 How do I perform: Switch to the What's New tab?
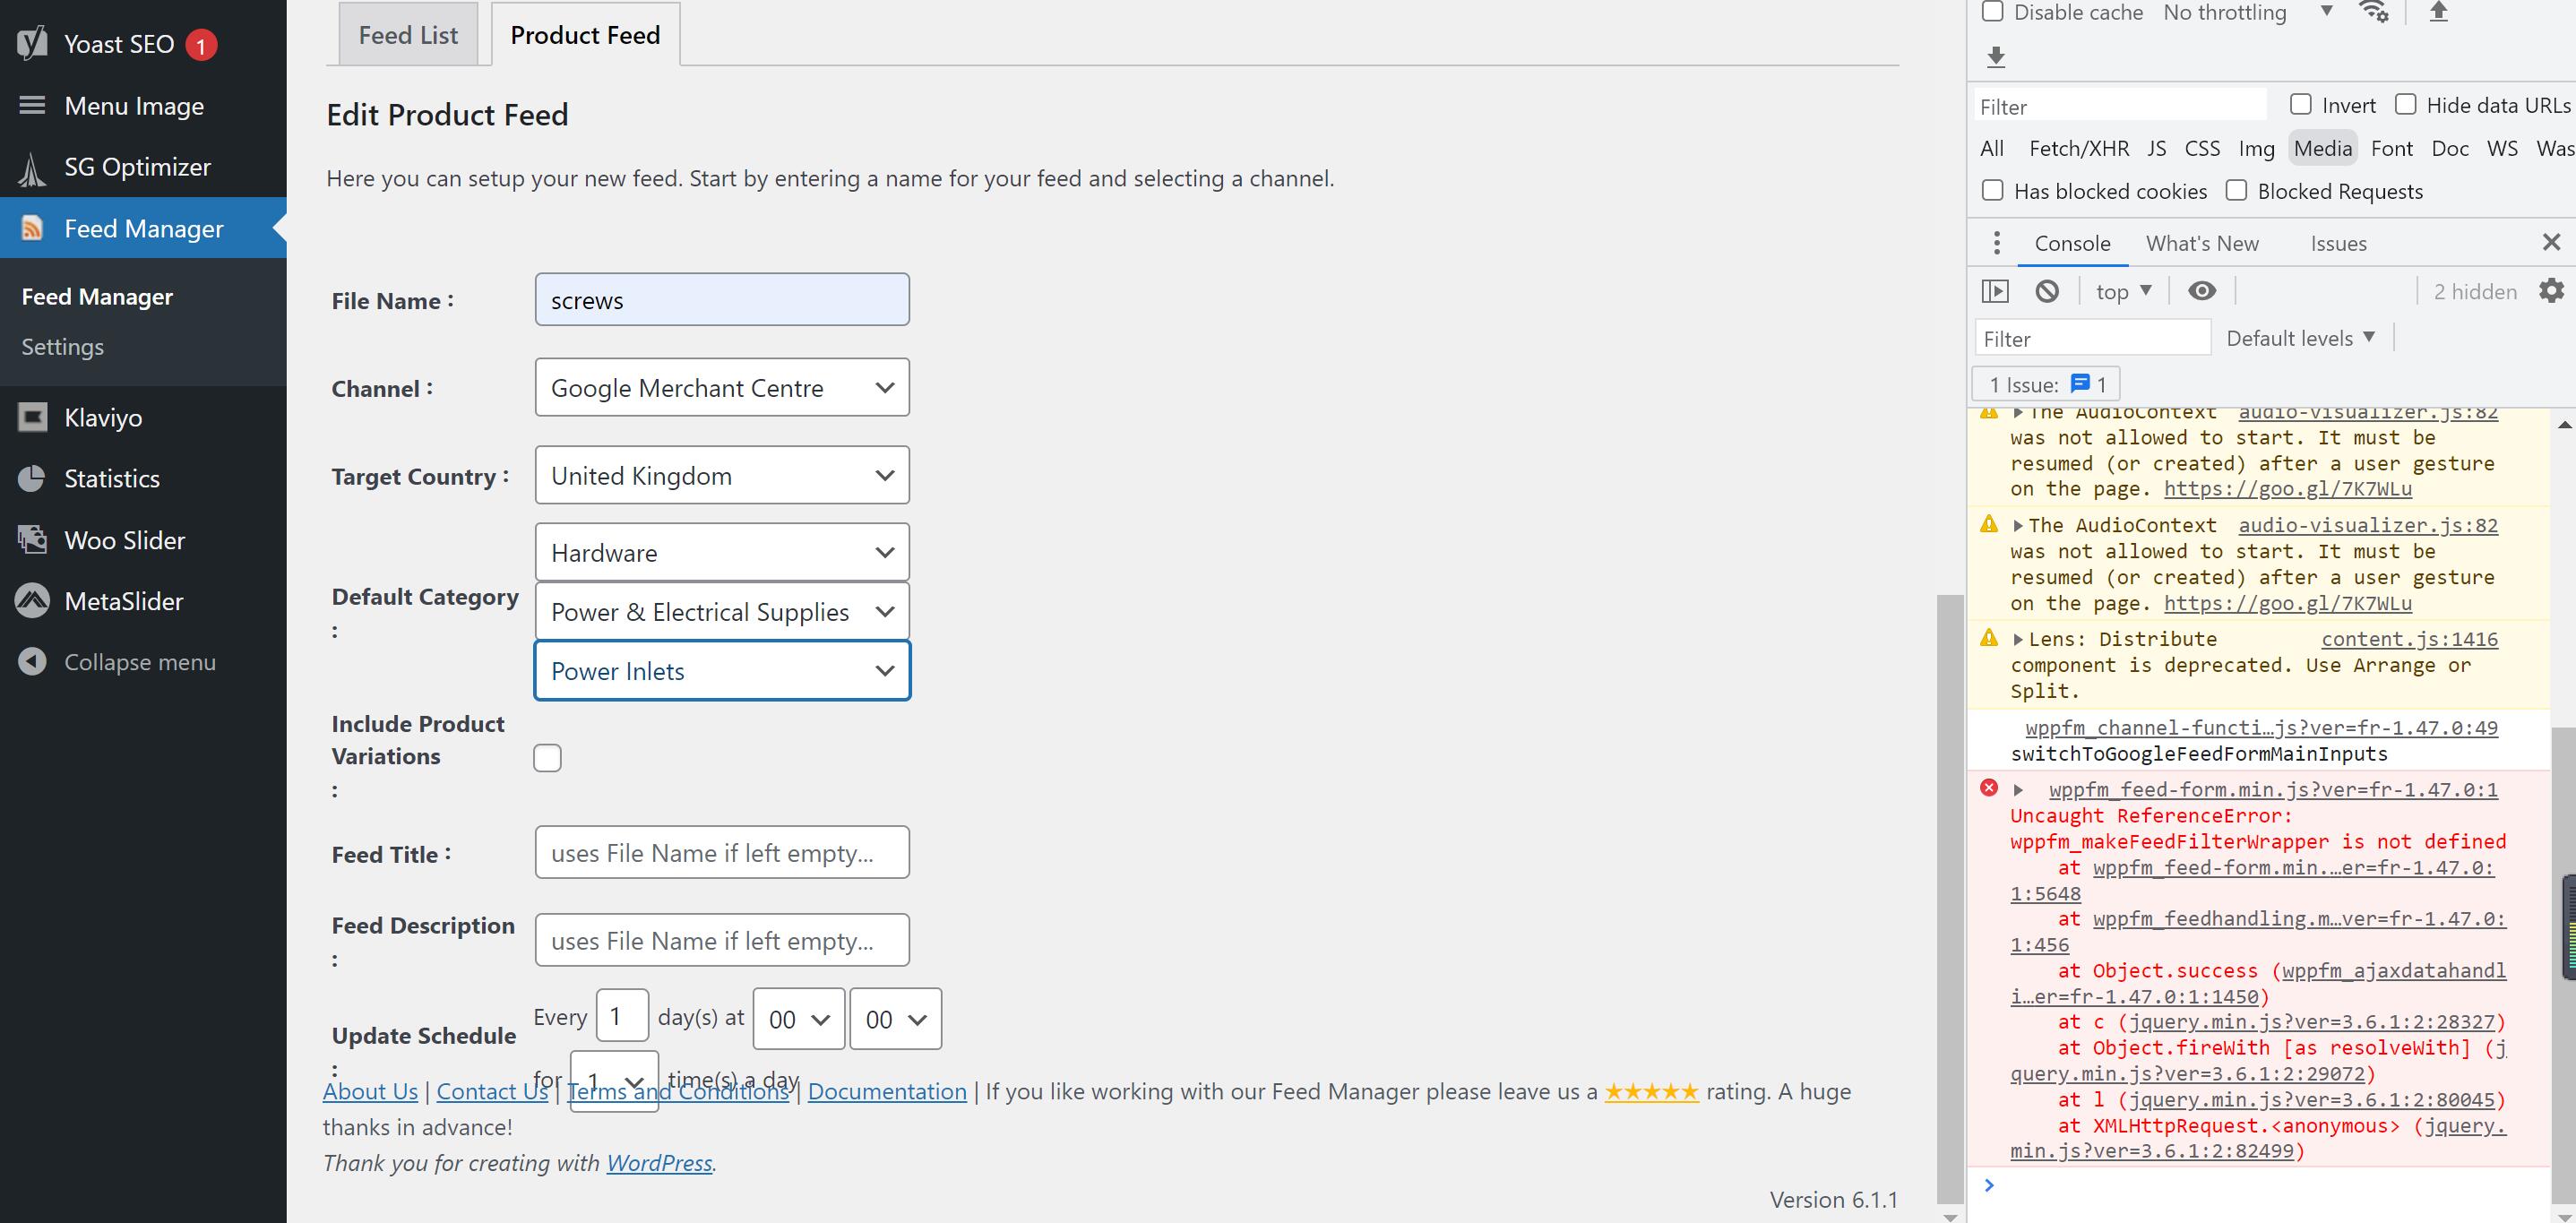2202,243
